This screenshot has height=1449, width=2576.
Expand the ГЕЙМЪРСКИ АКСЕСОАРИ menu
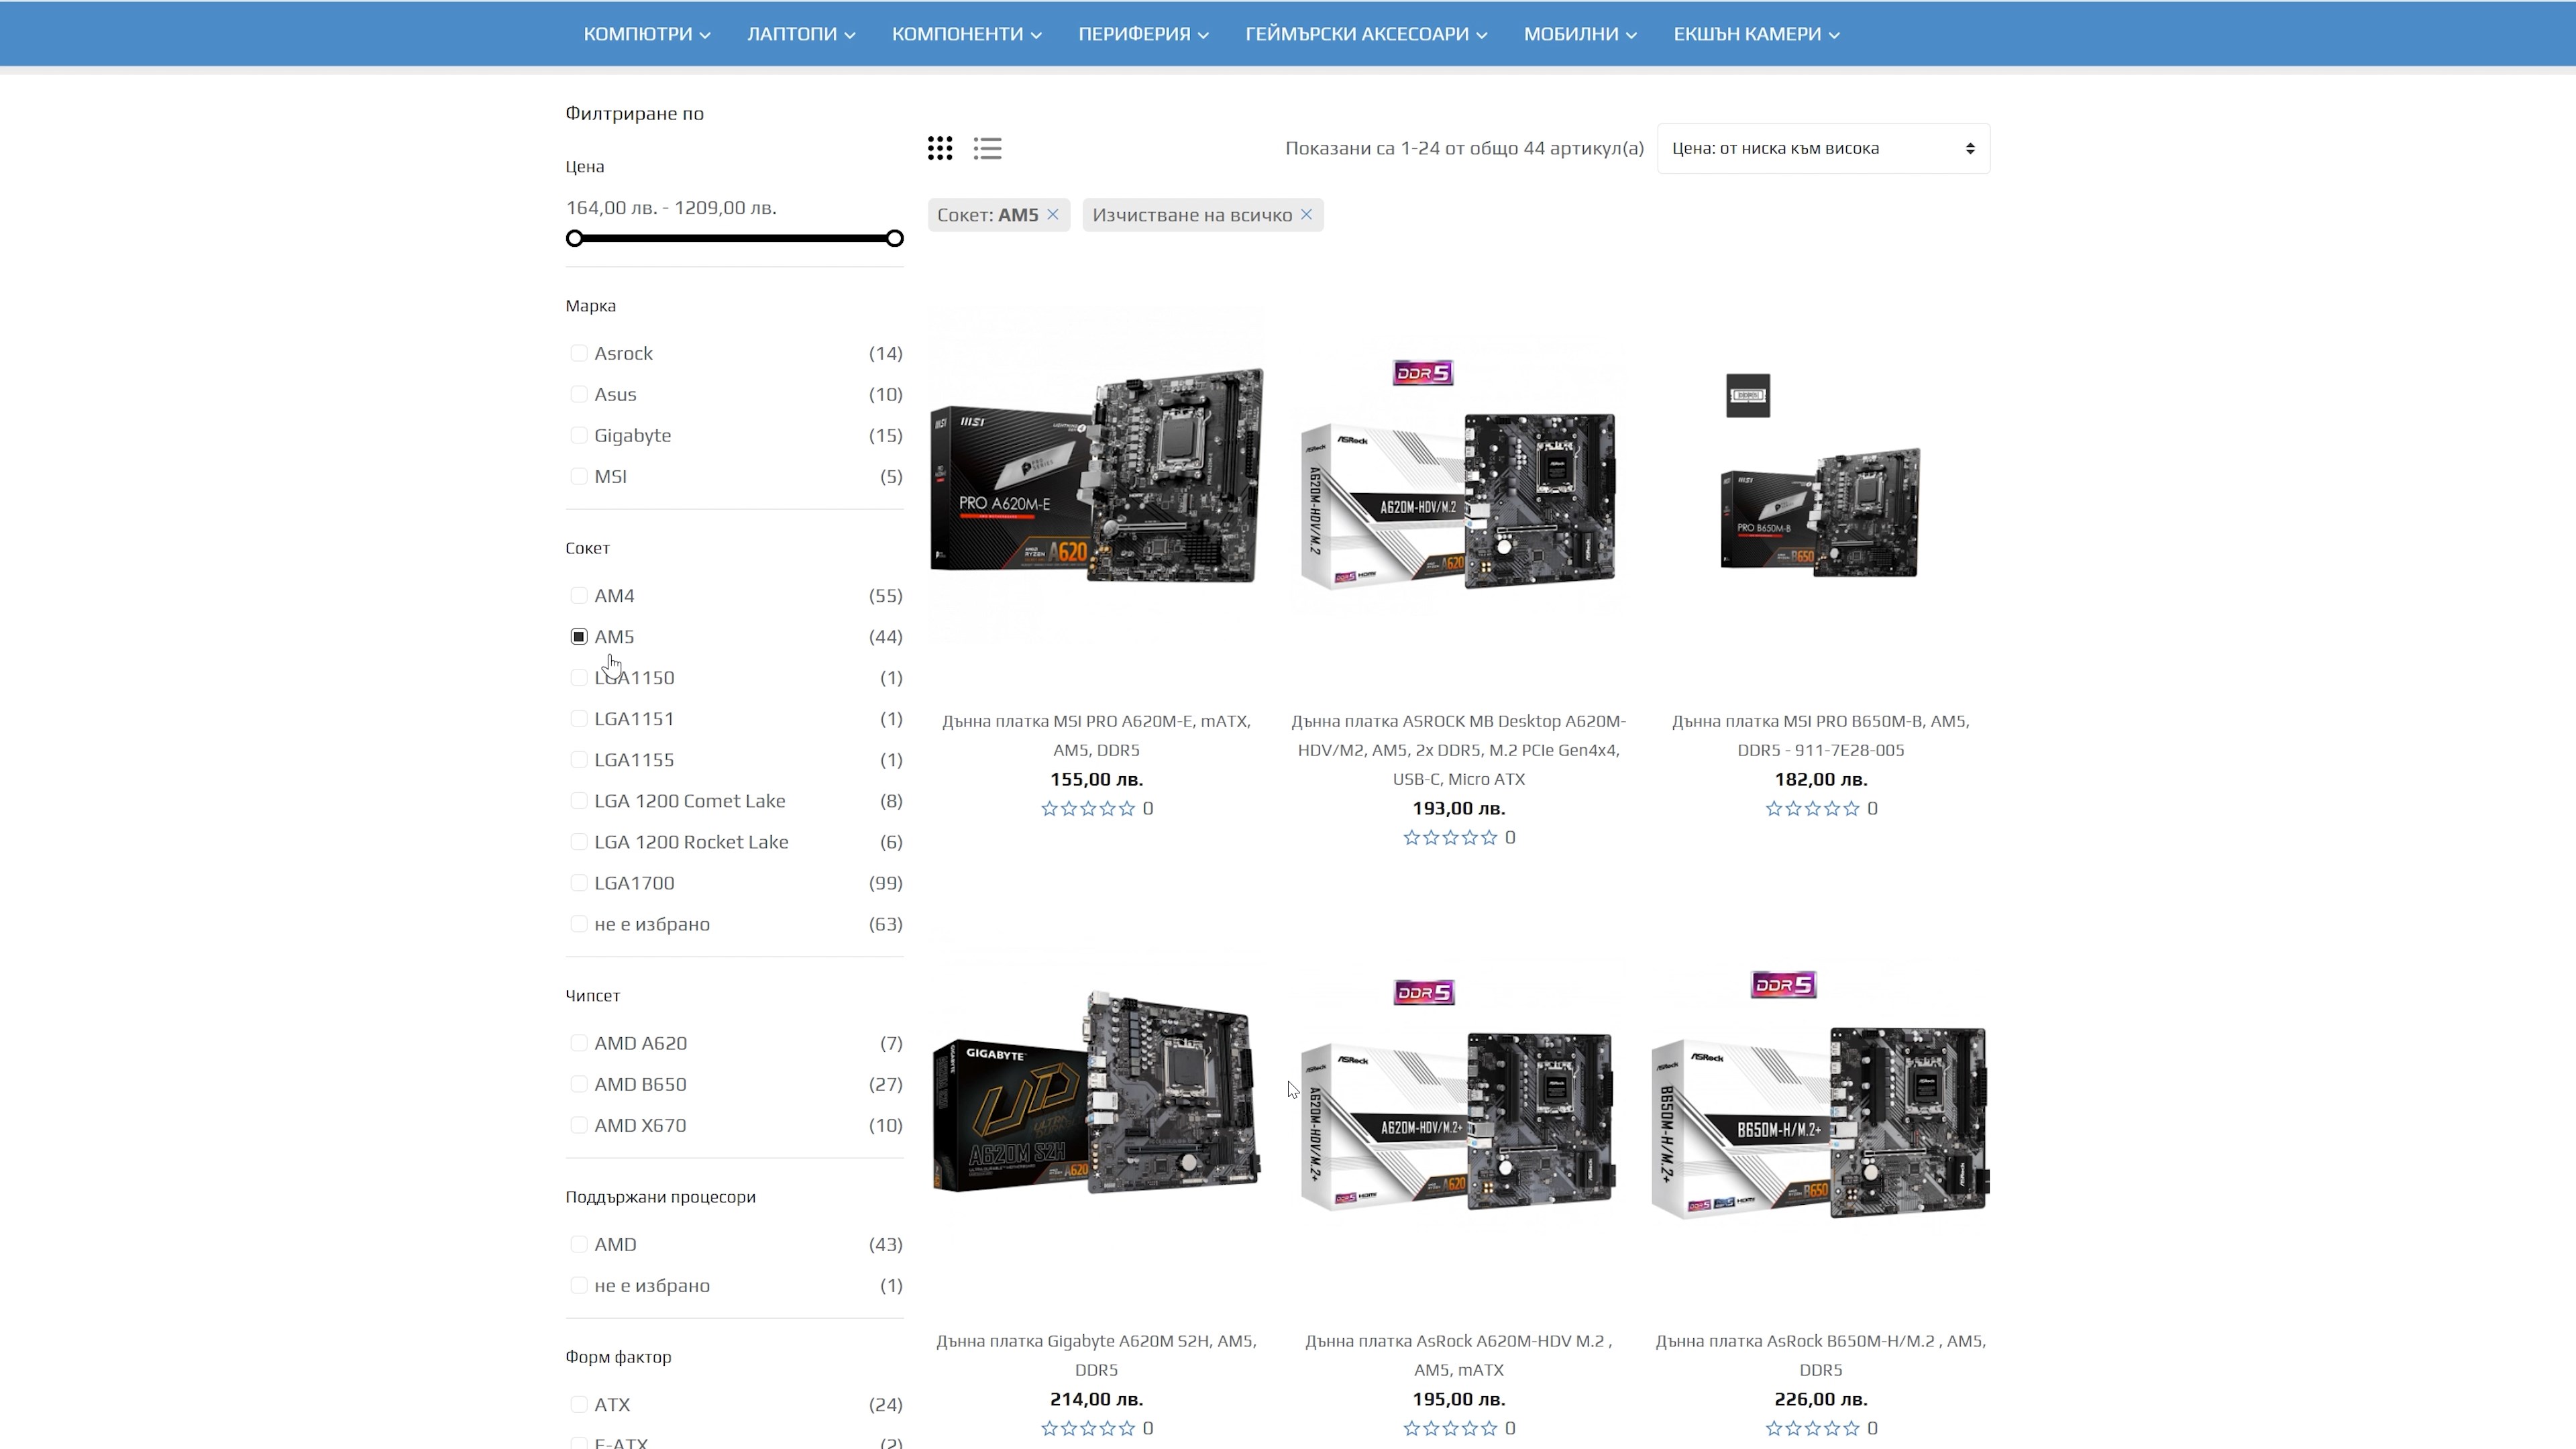tap(1366, 34)
